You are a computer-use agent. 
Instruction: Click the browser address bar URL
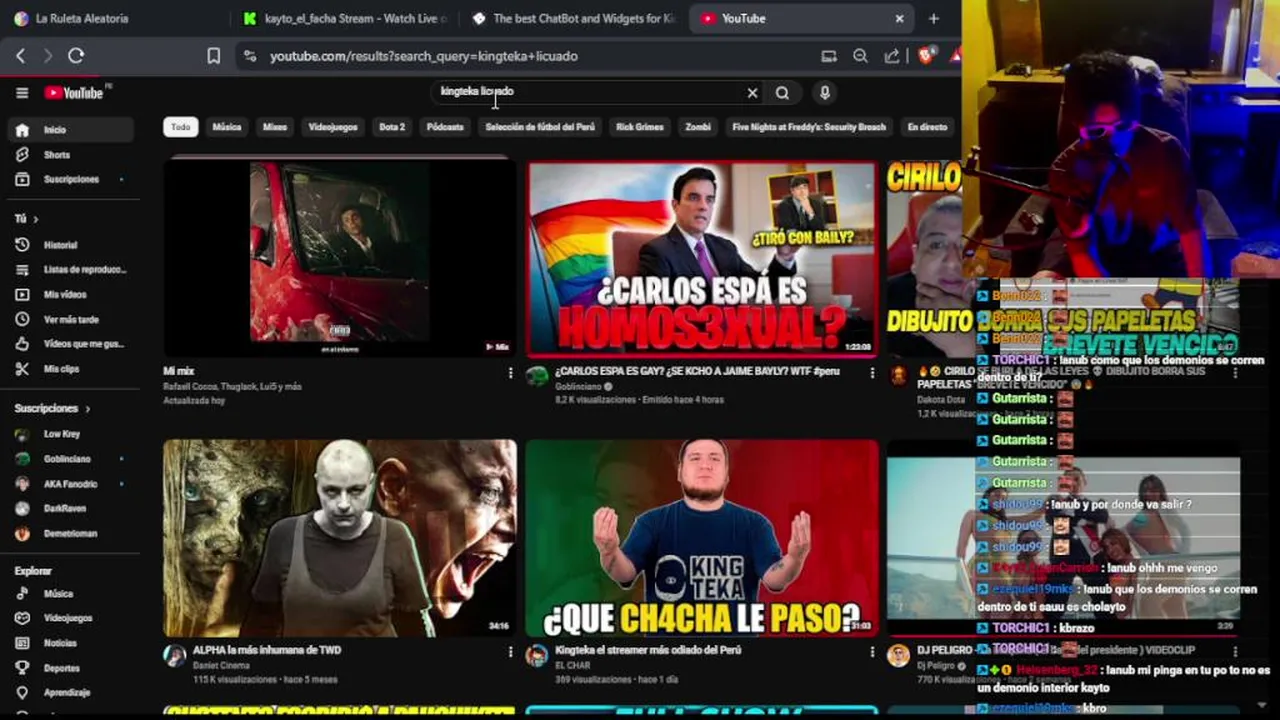click(424, 56)
